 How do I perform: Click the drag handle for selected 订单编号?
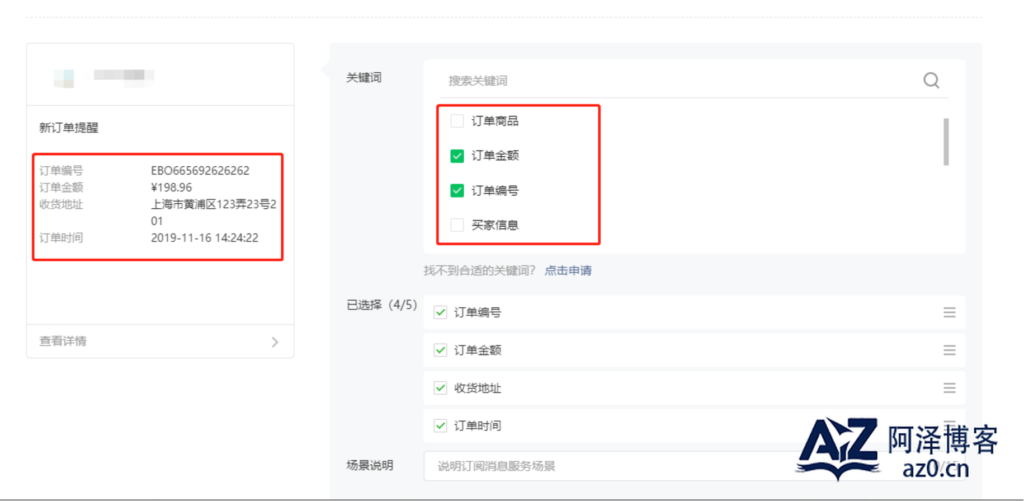tap(950, 312)
